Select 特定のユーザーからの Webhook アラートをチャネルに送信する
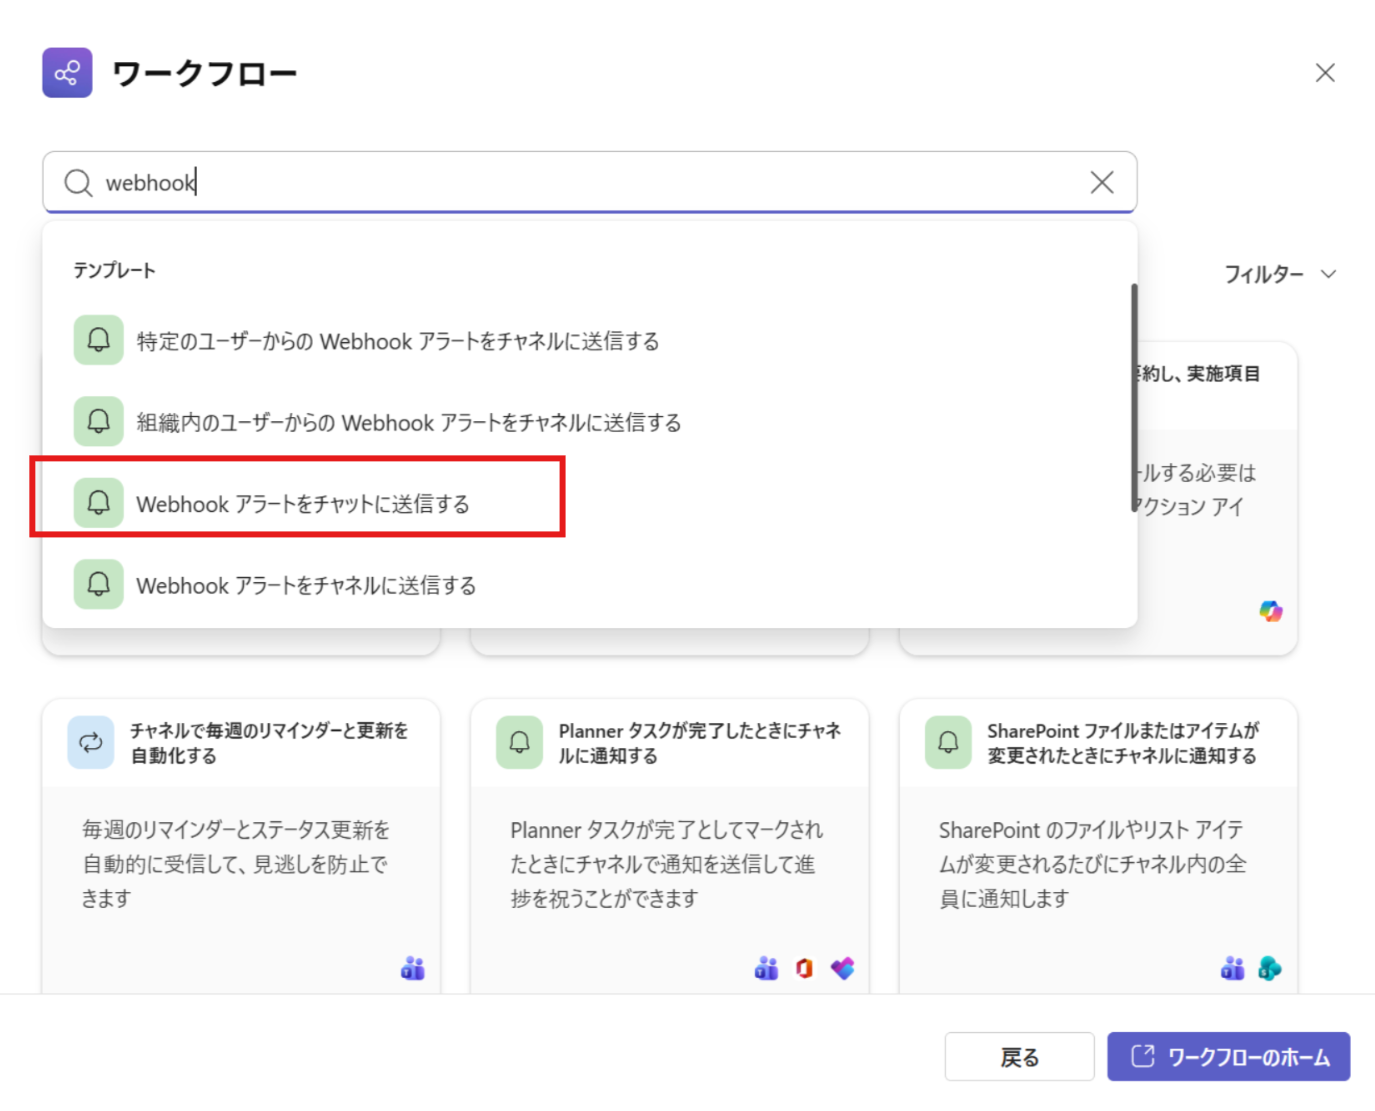 (397, 342)
